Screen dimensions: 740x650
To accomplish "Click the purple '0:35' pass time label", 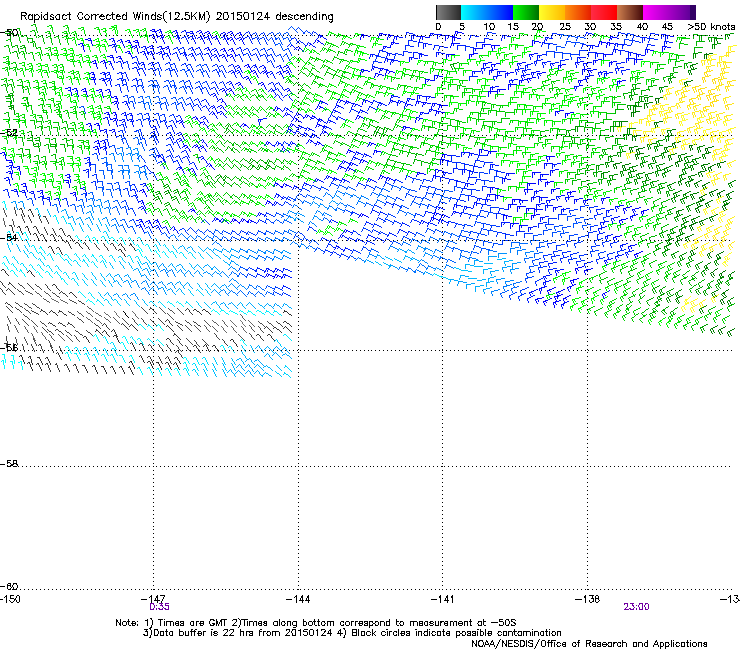I will point(159,607).
